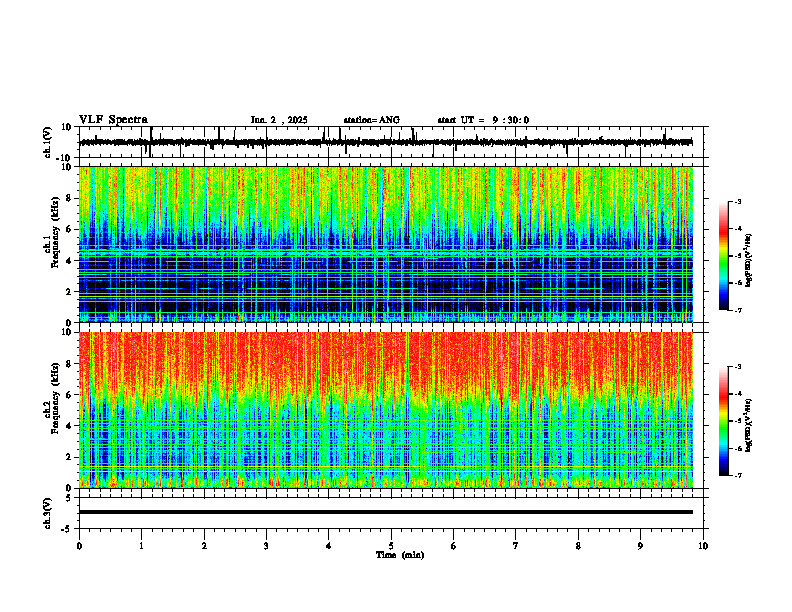Click the ch.1 frequency tick label "2"

69,291
